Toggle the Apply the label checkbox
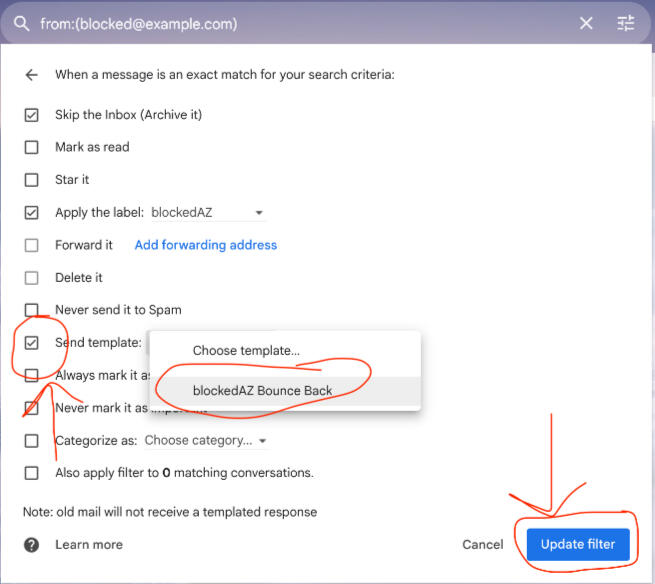The image size is (655, 584). pyautogui.click(x=32, y=213)
